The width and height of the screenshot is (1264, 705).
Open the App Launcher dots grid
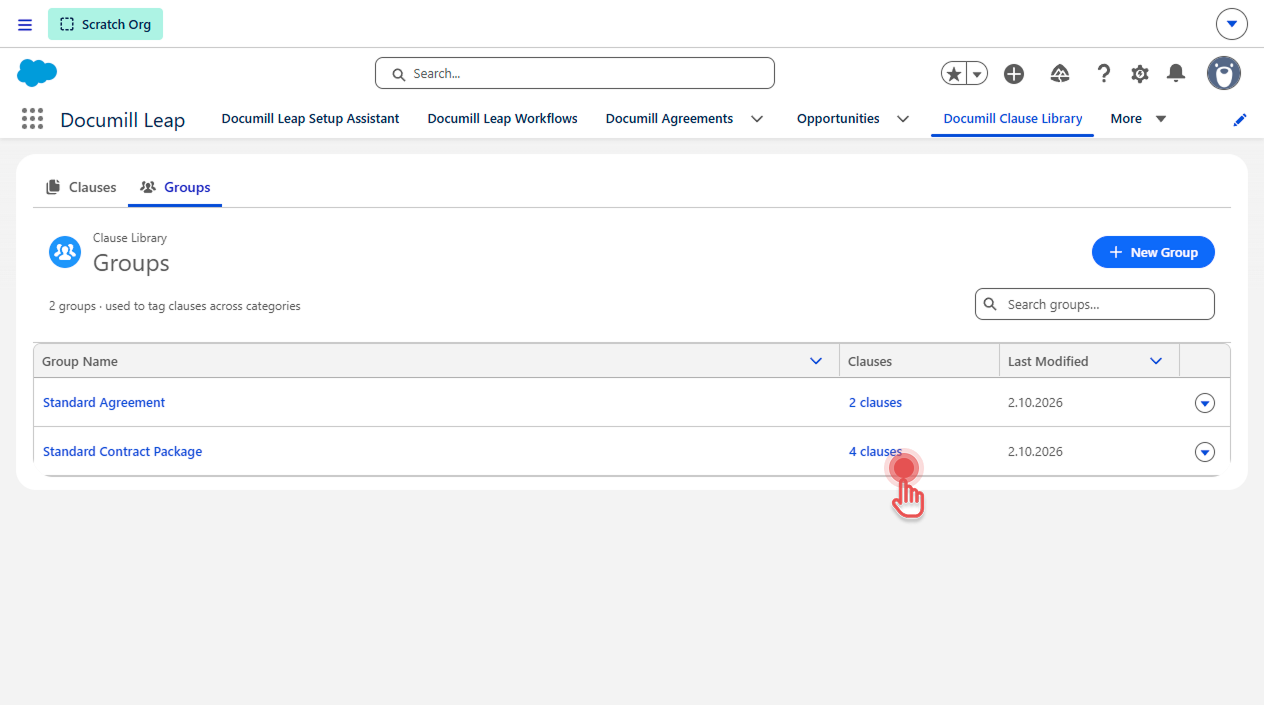pyautogui.click(x=32, y=119)
